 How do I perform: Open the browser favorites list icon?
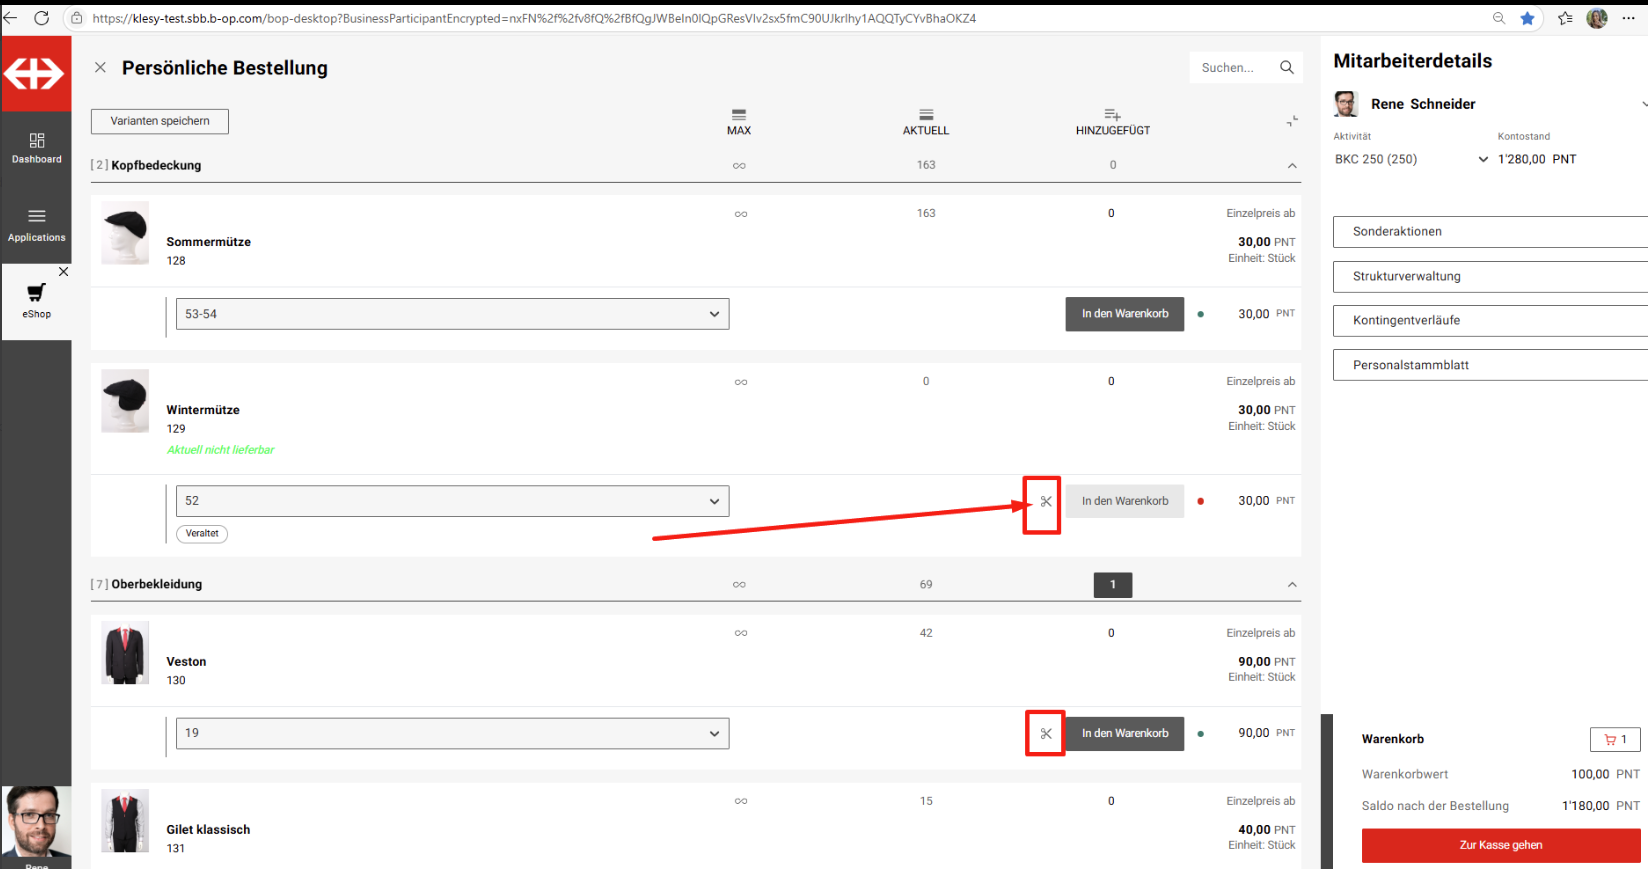1565,18
